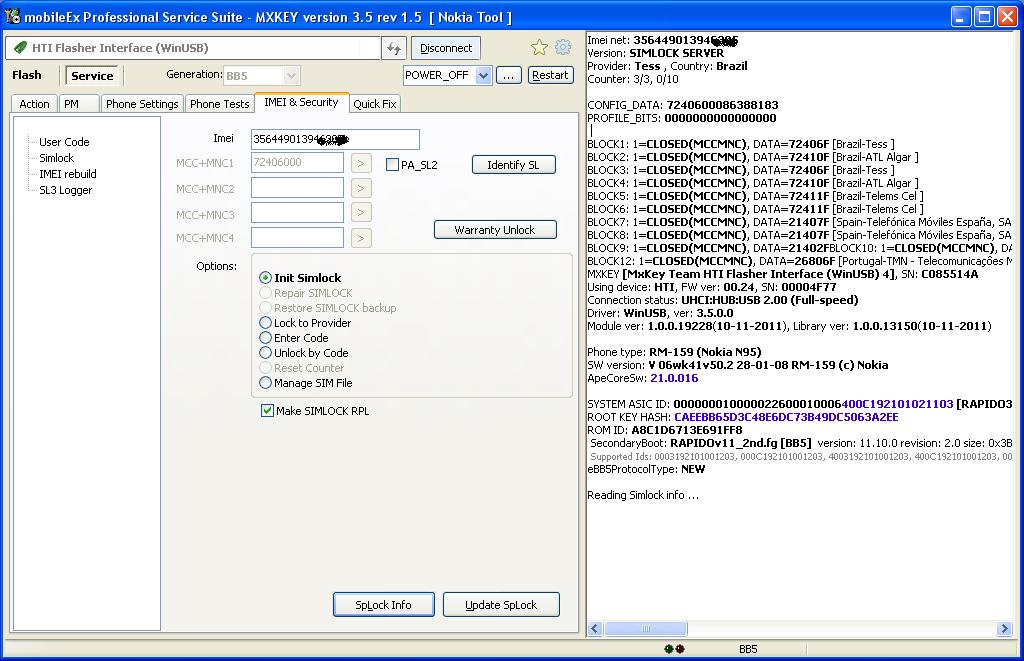Open the POWER_OFF mode dropdown
The height and width of the screenshot is (661, 1024).
coord(483,75)
